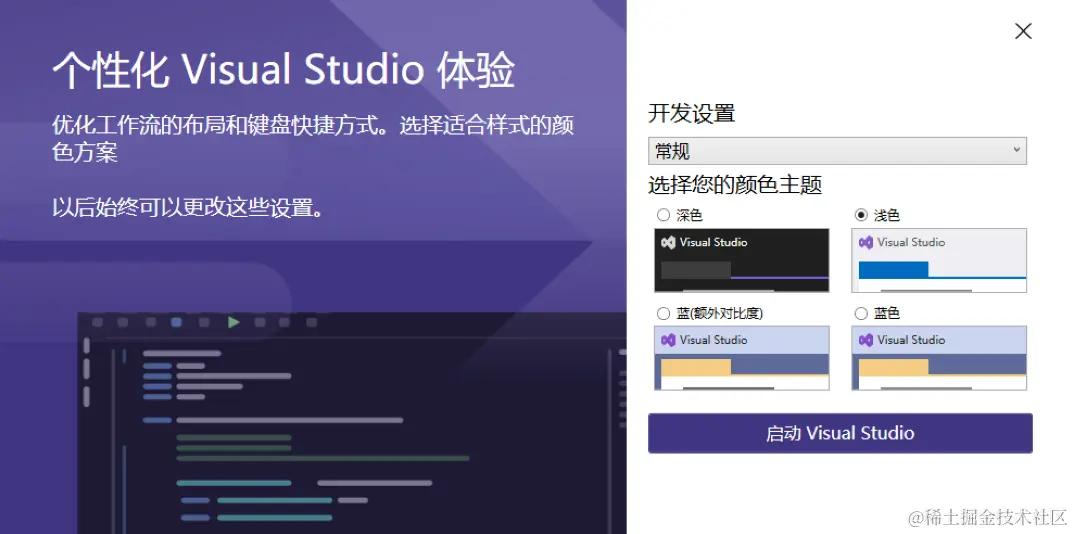Click the 个性化 Visual Studio 体验 title
Screen dimensions: 1074x534
284,71
